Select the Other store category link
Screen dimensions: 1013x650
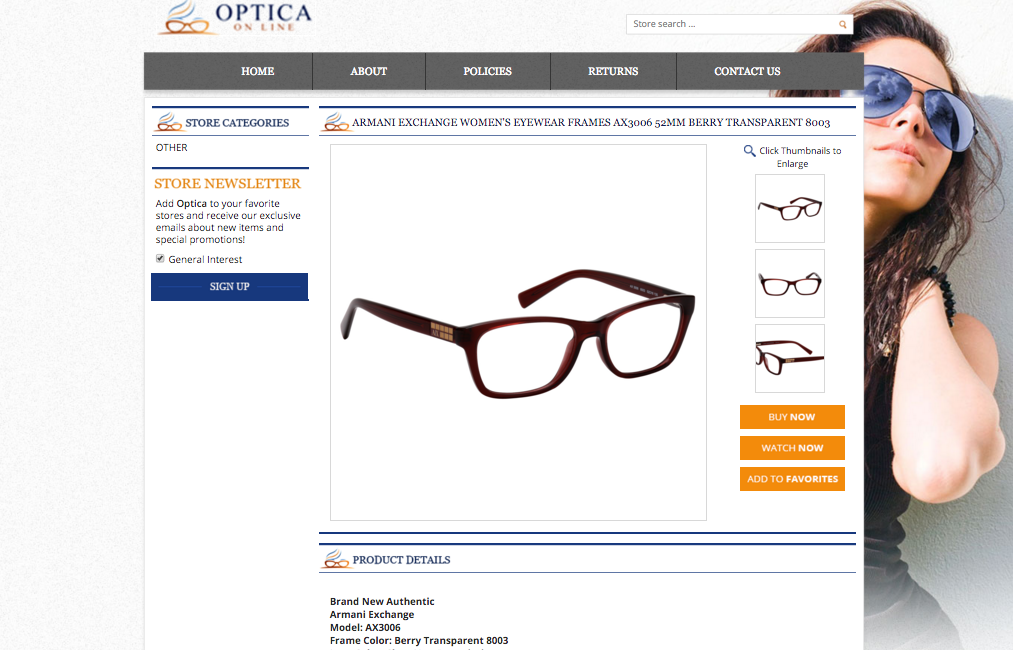(172, 147)
